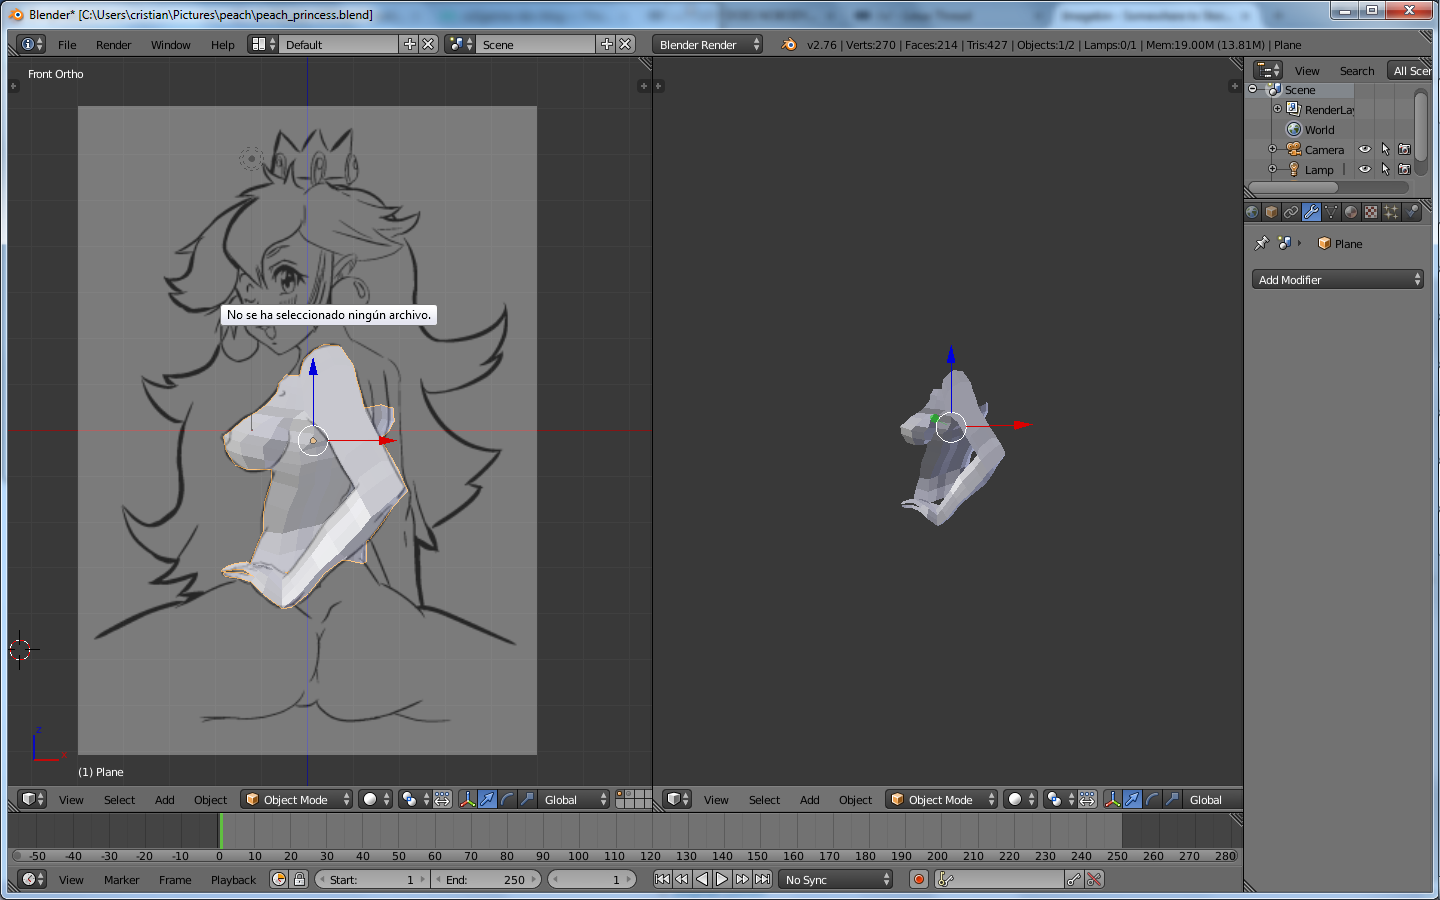Click the Search button in outliner header
1440x900 pixels.
(x=1357, y=71)
